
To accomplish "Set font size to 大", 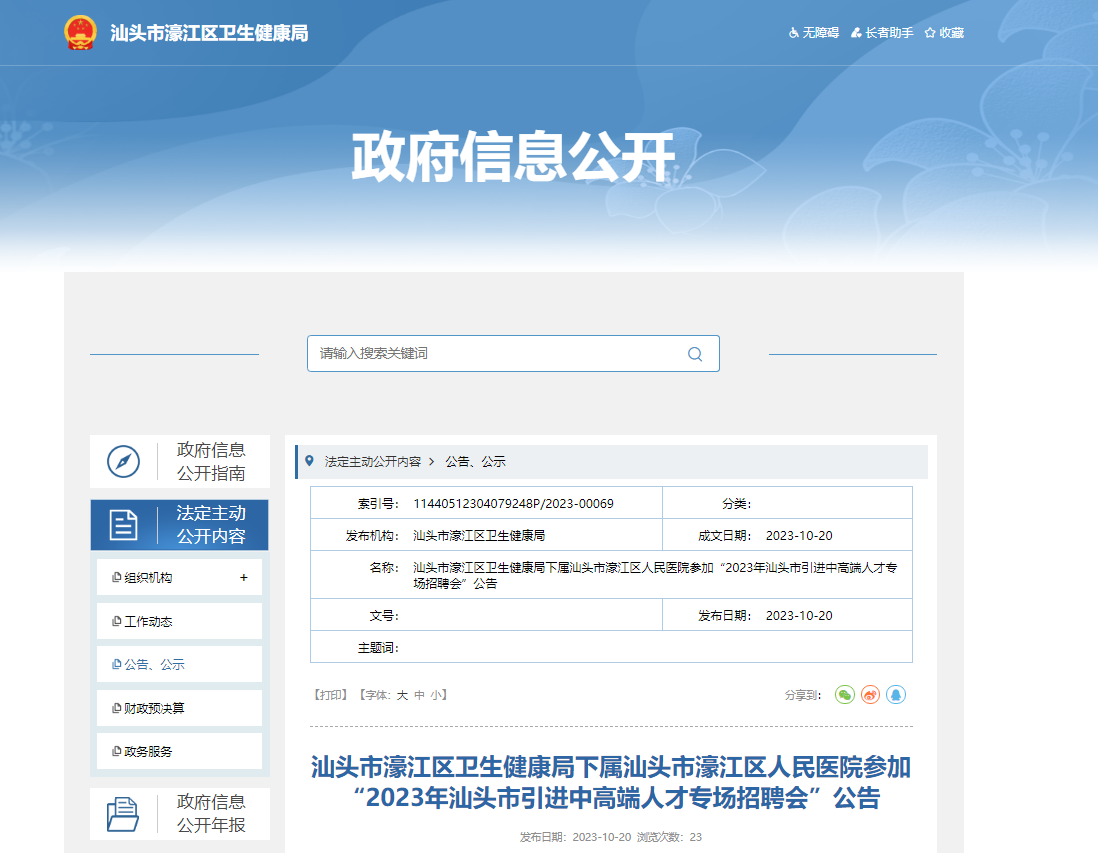I will pos(402,694).
